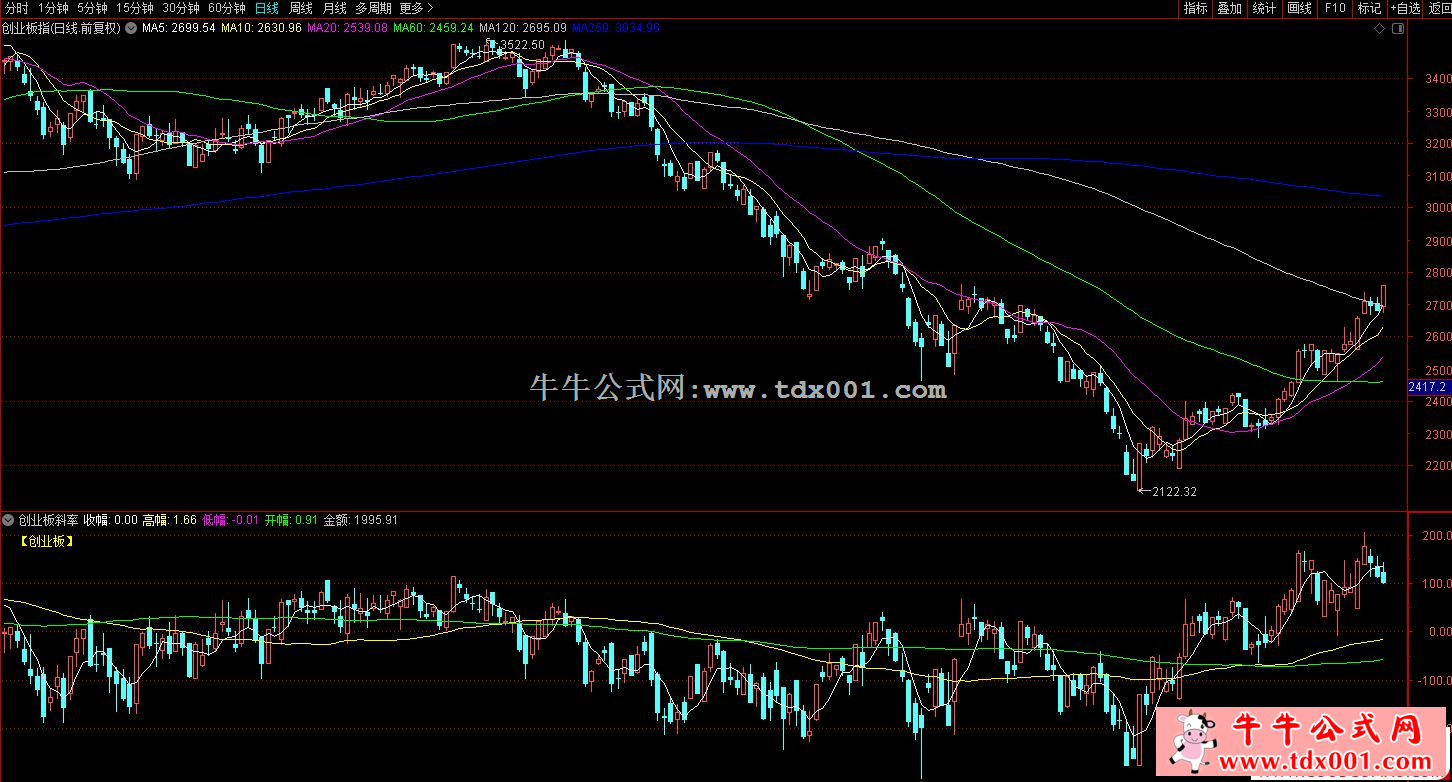1452x782 pixels.
Task: Select the 15分钟 period tab
Action: [x=135, y=8]
